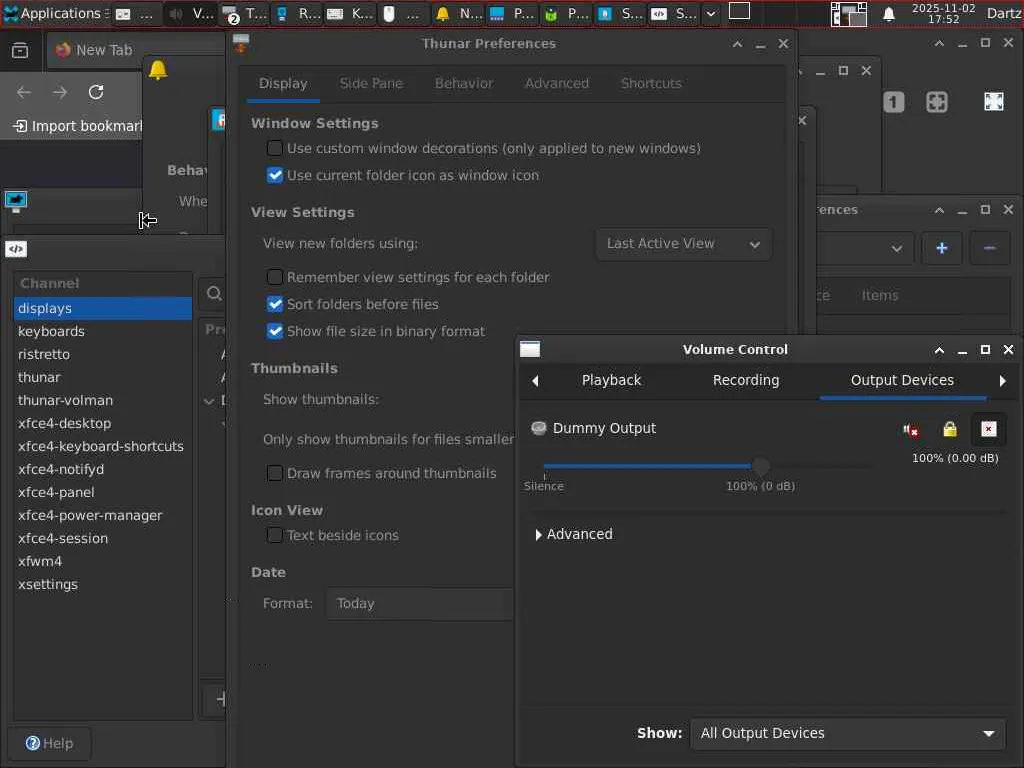Enable Draw frames around thumbnails
Image resolution: width=1024 pixels, height=768 pixels.
pyautogui.click(x=275, y=473)
